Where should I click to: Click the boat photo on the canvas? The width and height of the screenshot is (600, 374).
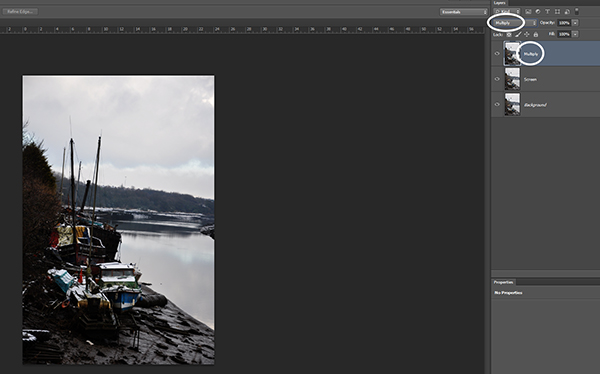point(118,220)
